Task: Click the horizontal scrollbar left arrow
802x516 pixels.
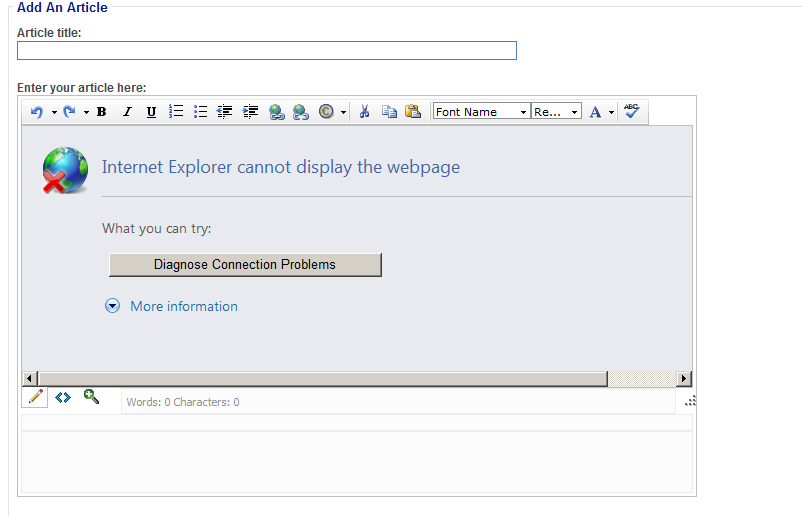Action: pyautogui.click(x=29, y=378)
